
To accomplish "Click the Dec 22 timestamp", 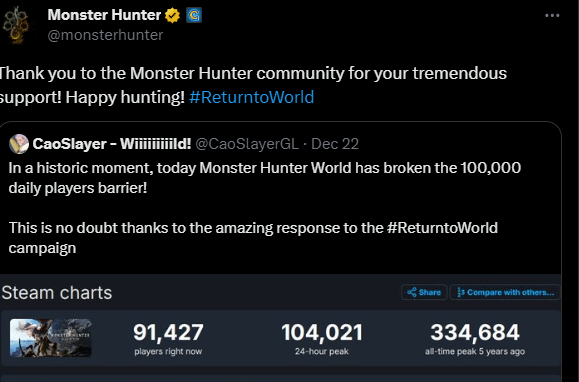I will pos(335,144).
